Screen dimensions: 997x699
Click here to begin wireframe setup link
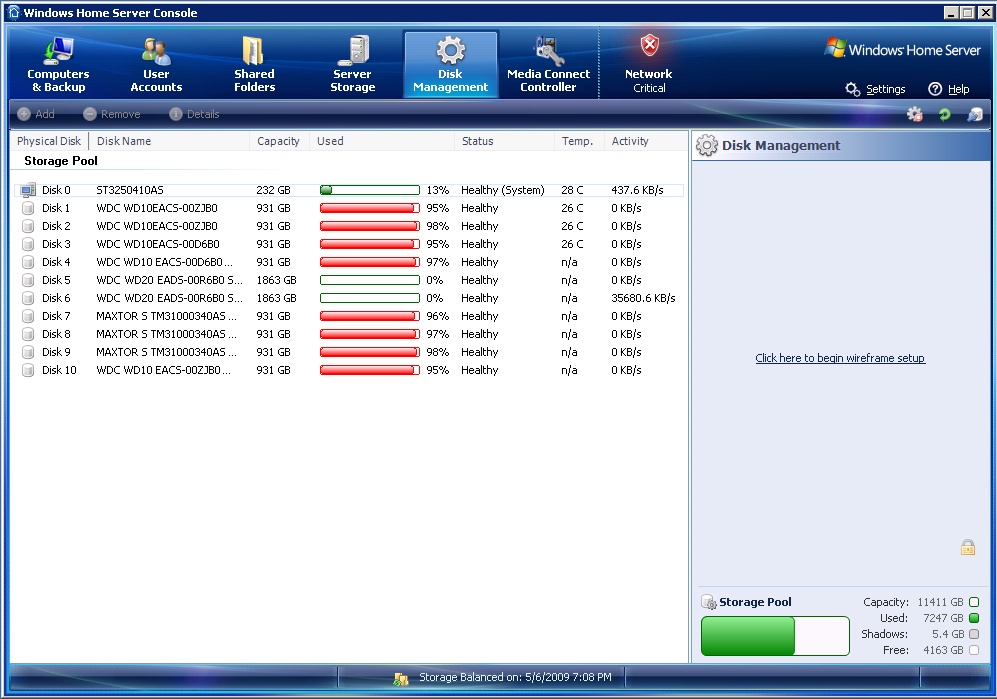pyautogui.click(x=840, y=358)
